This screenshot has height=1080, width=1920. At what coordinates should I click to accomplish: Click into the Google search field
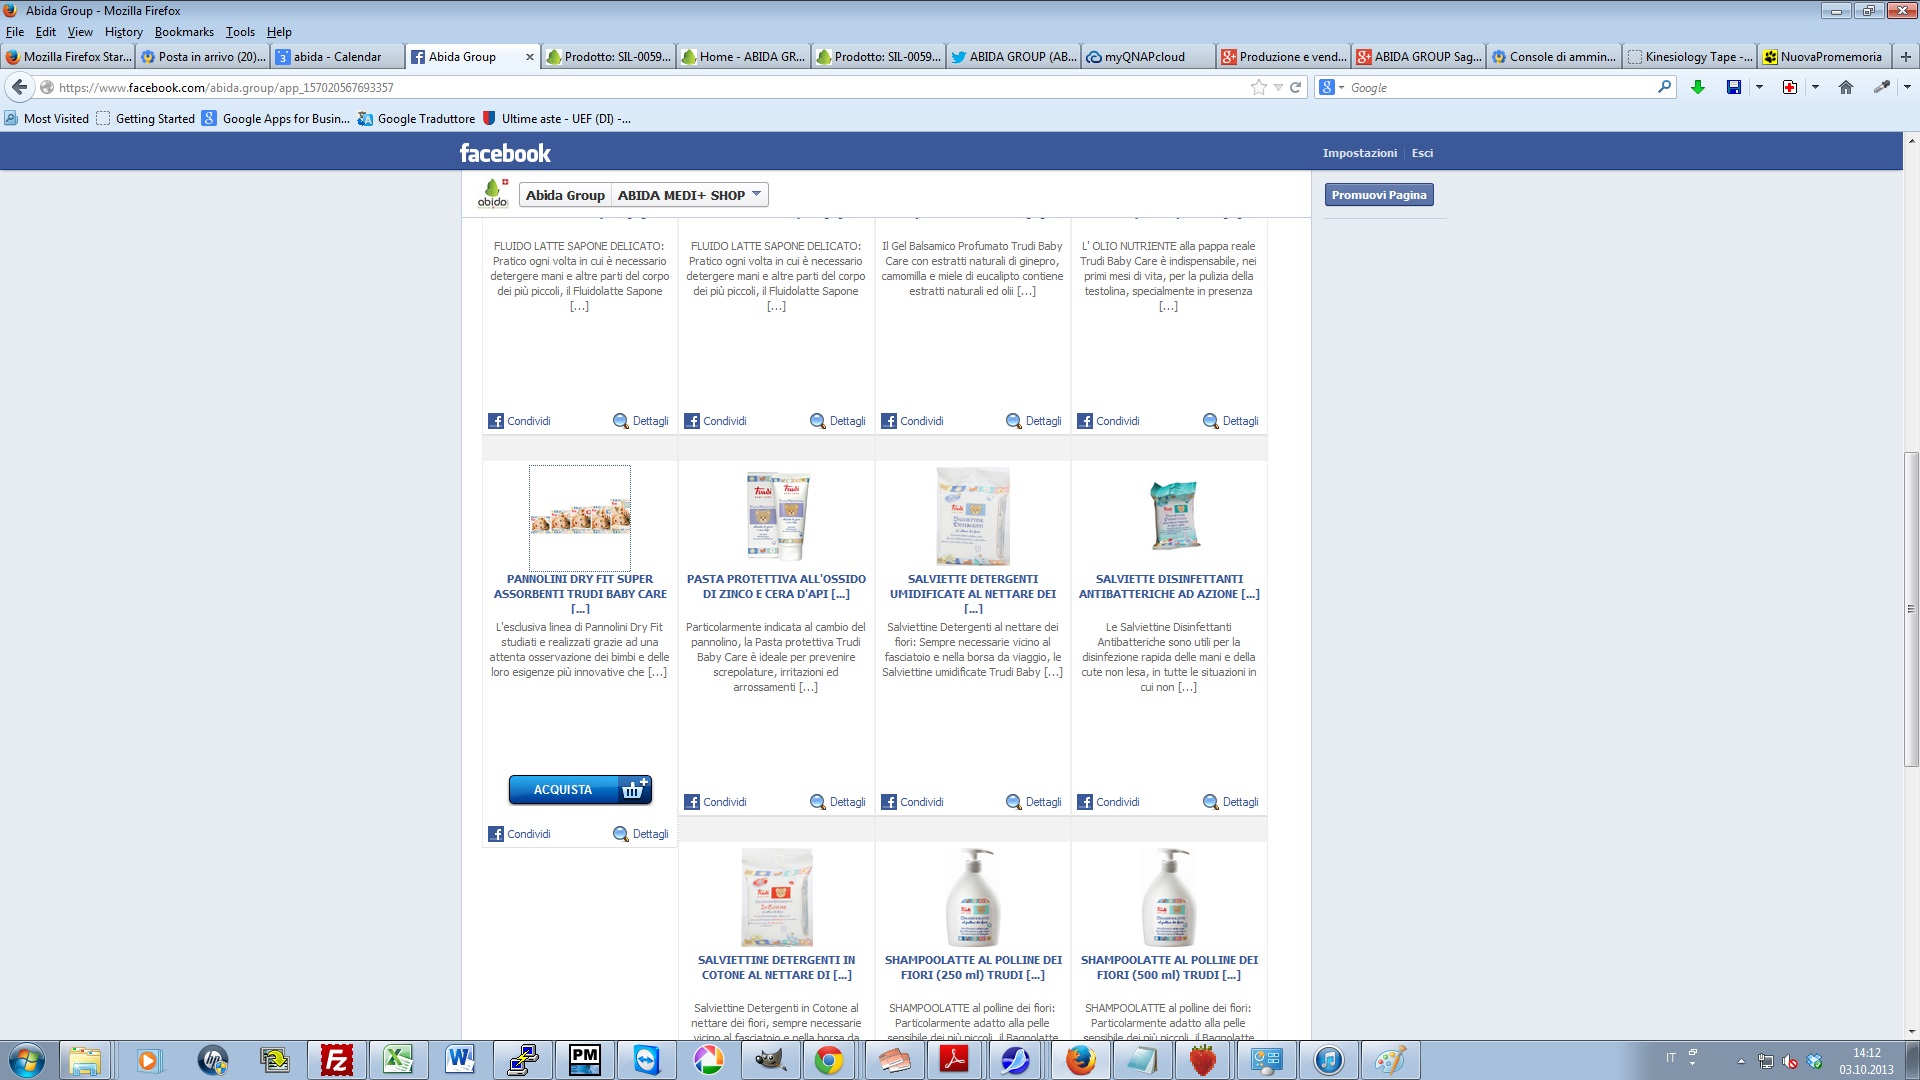point(1500,87)
